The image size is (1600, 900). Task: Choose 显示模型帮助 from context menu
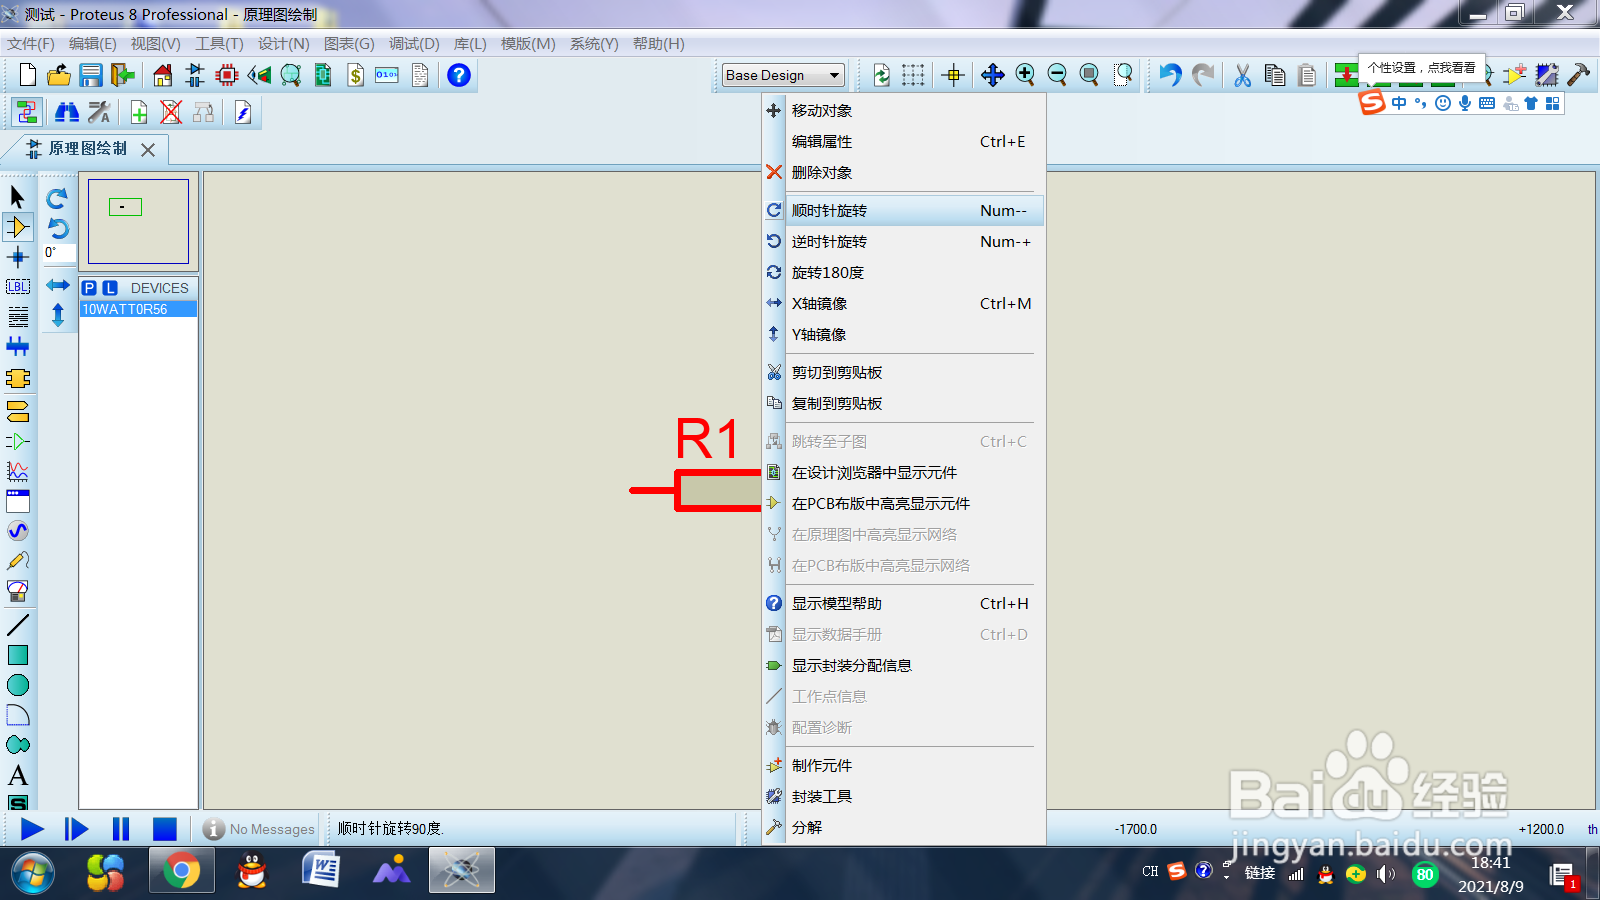904,604
